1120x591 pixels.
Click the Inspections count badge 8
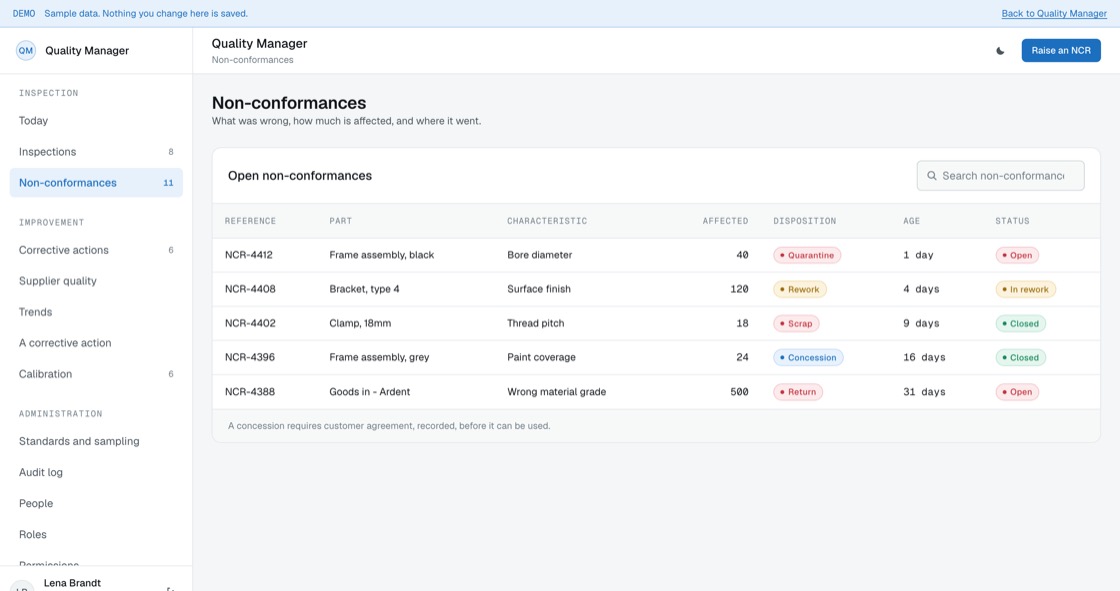coord(171,152)
